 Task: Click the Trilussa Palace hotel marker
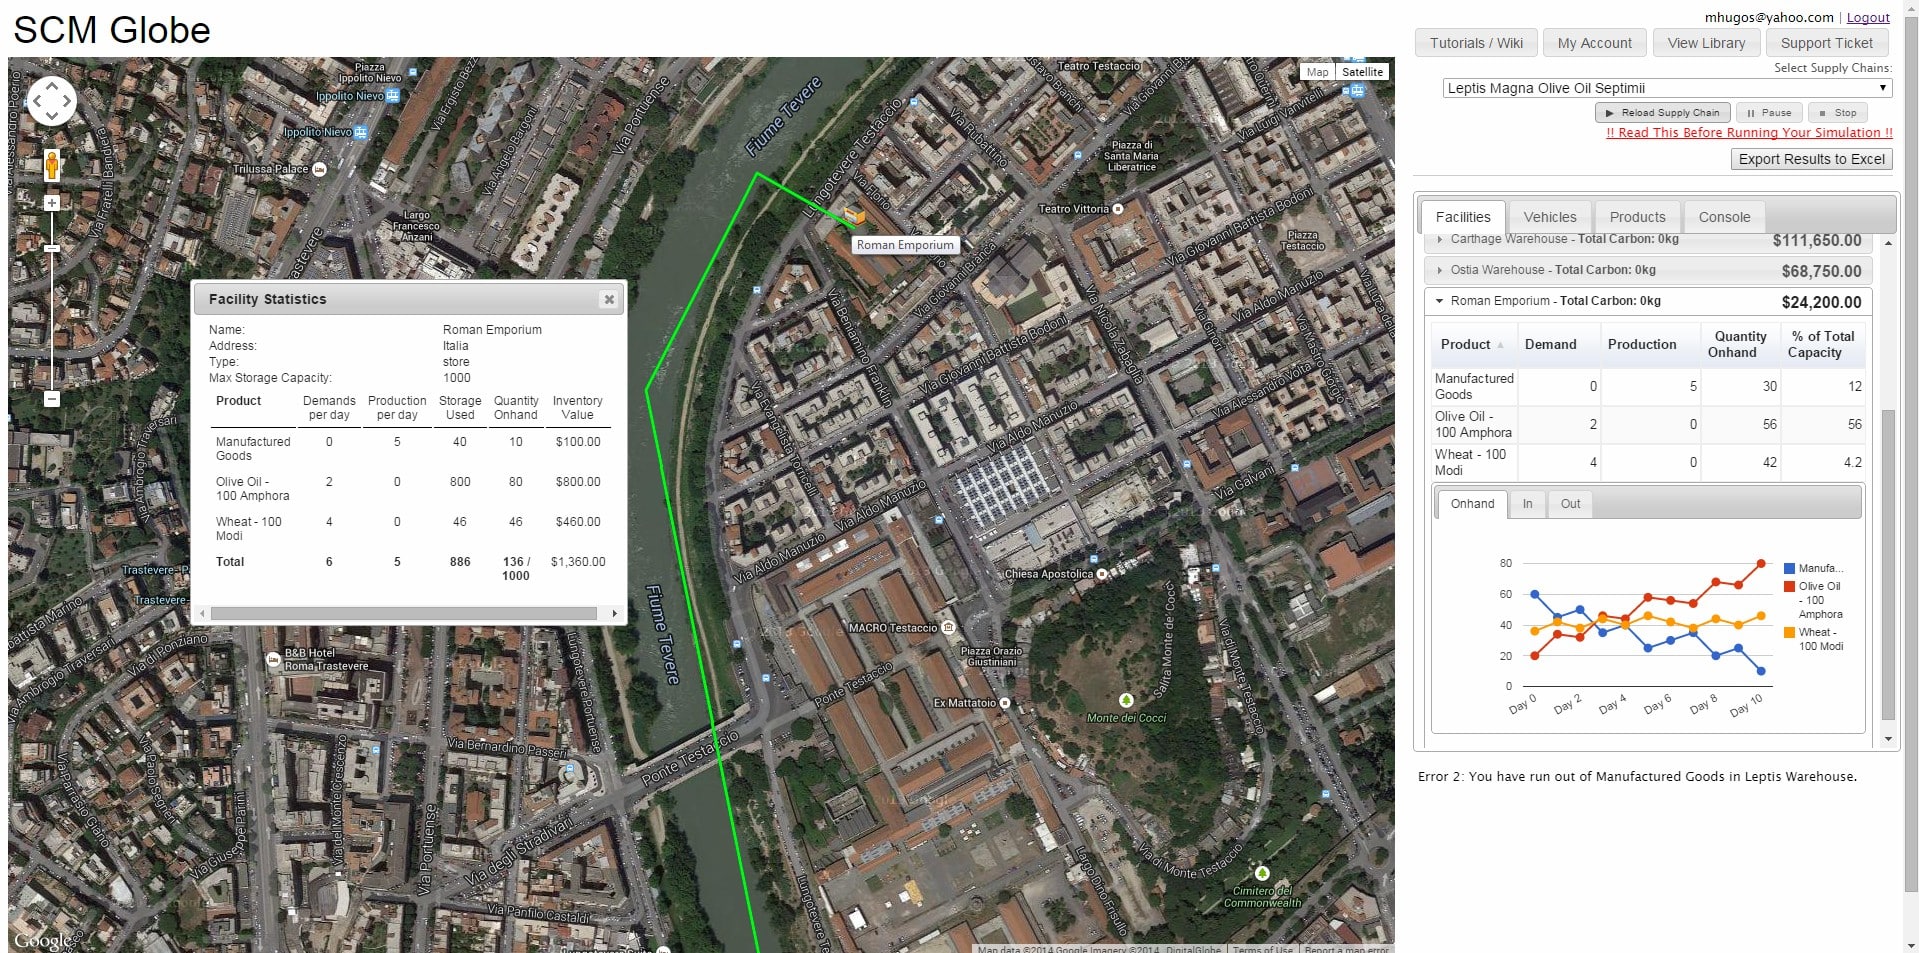pyautogui.click(x=319, y=169)
